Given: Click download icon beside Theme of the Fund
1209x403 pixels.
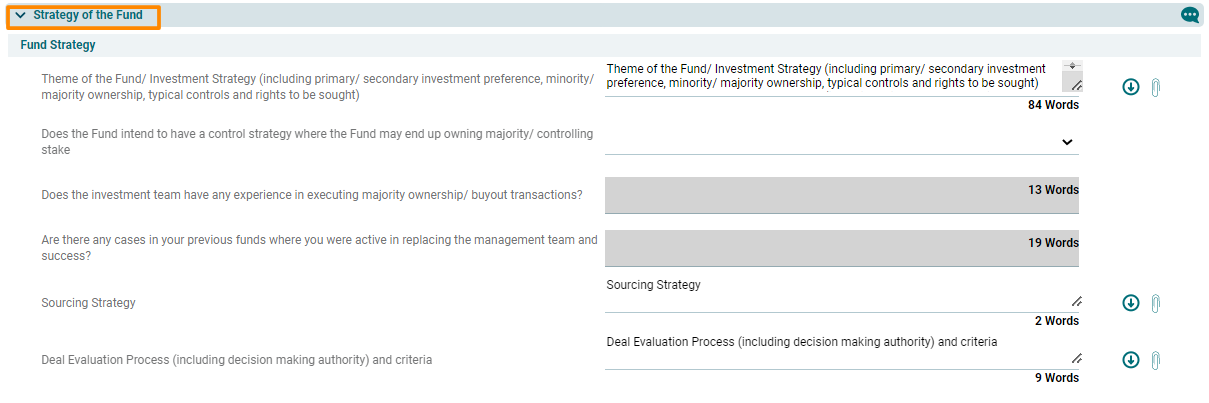Looking at the screenshot, I should click(x=1131, y=87).
